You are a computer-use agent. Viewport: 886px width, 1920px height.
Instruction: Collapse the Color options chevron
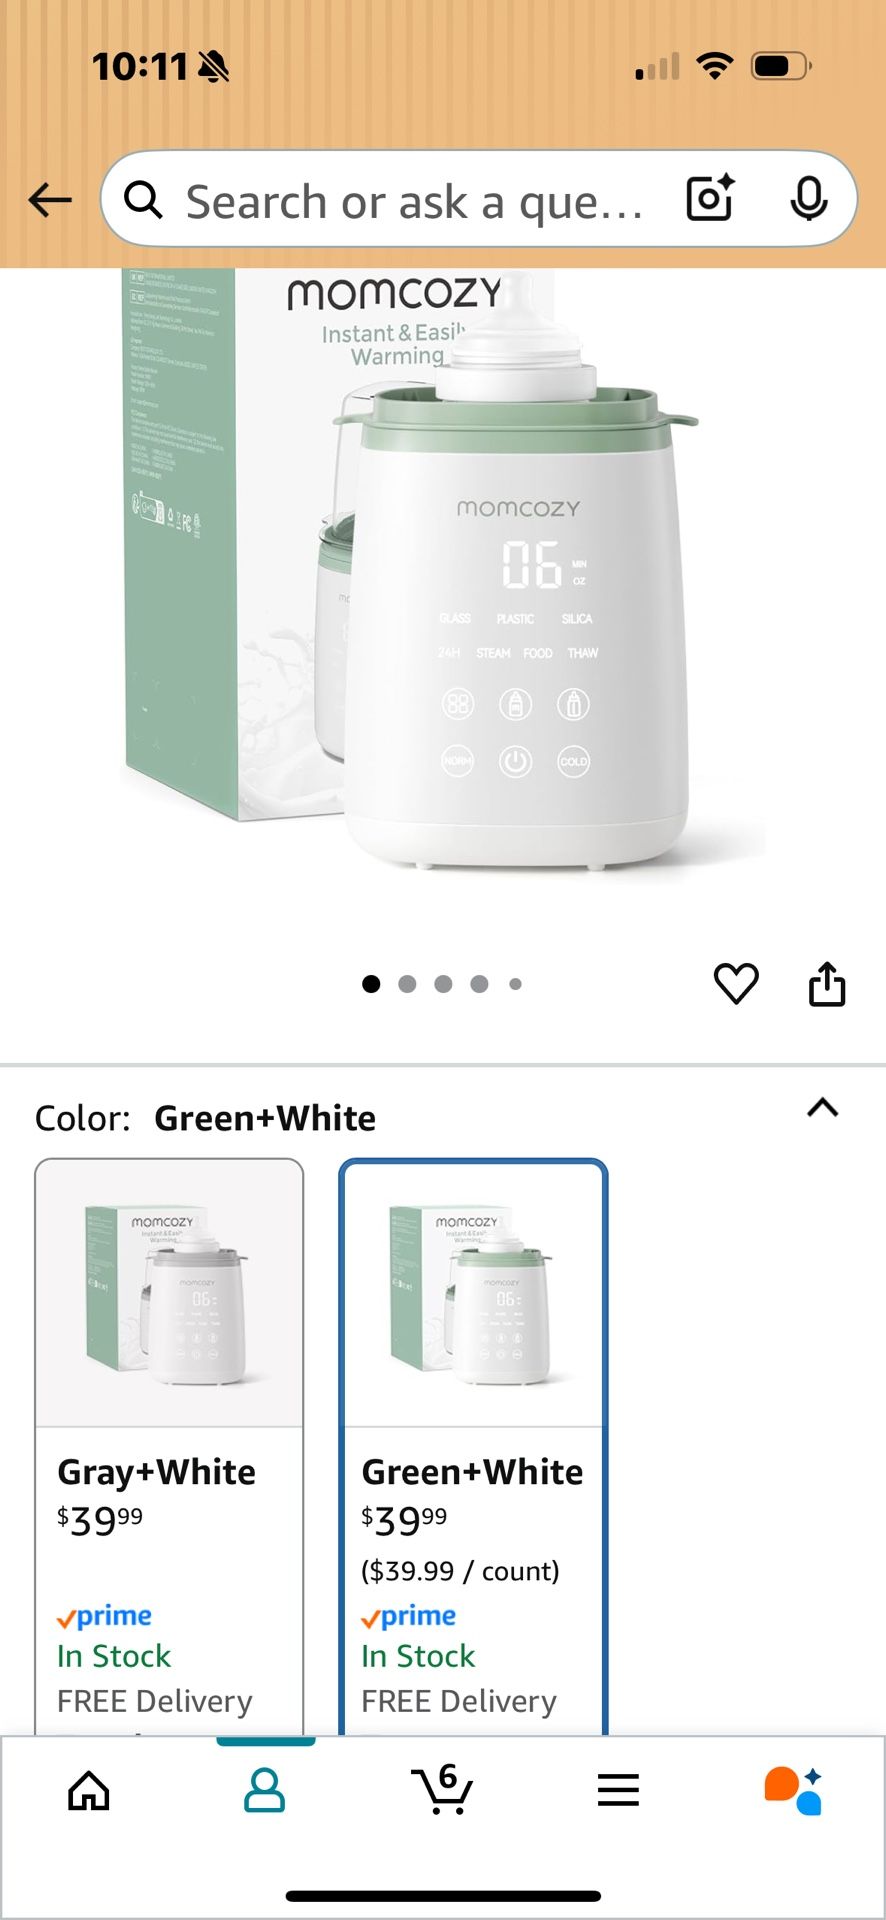coord(823,1108)
